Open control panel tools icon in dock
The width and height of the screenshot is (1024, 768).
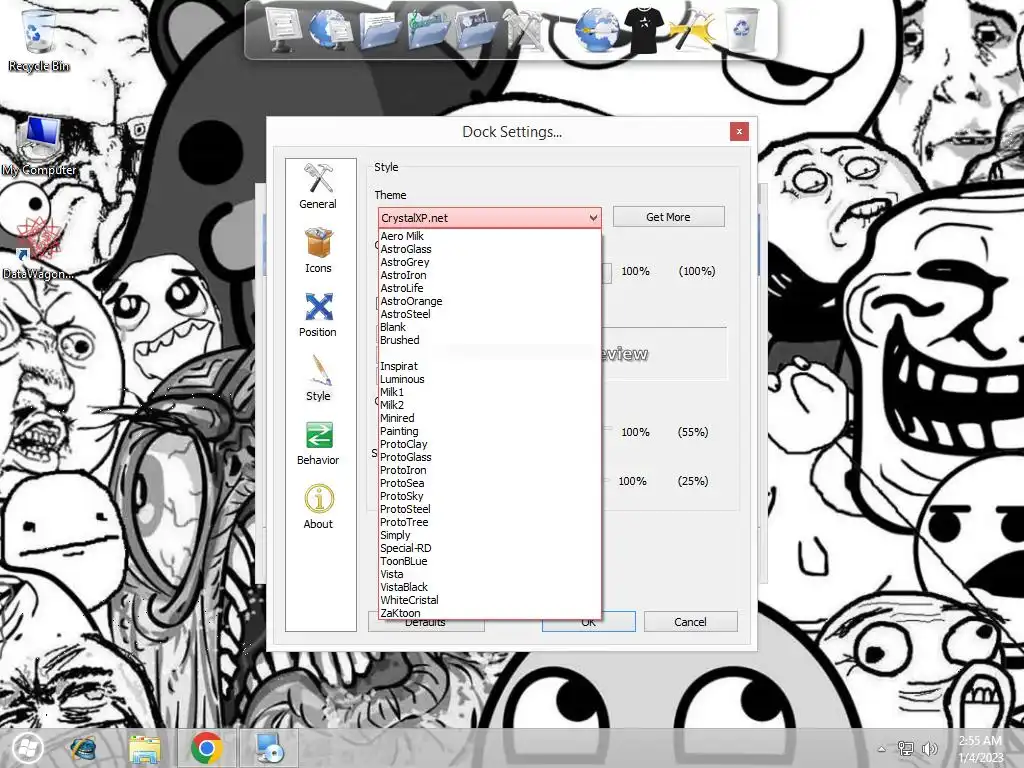tap(524, 29)
